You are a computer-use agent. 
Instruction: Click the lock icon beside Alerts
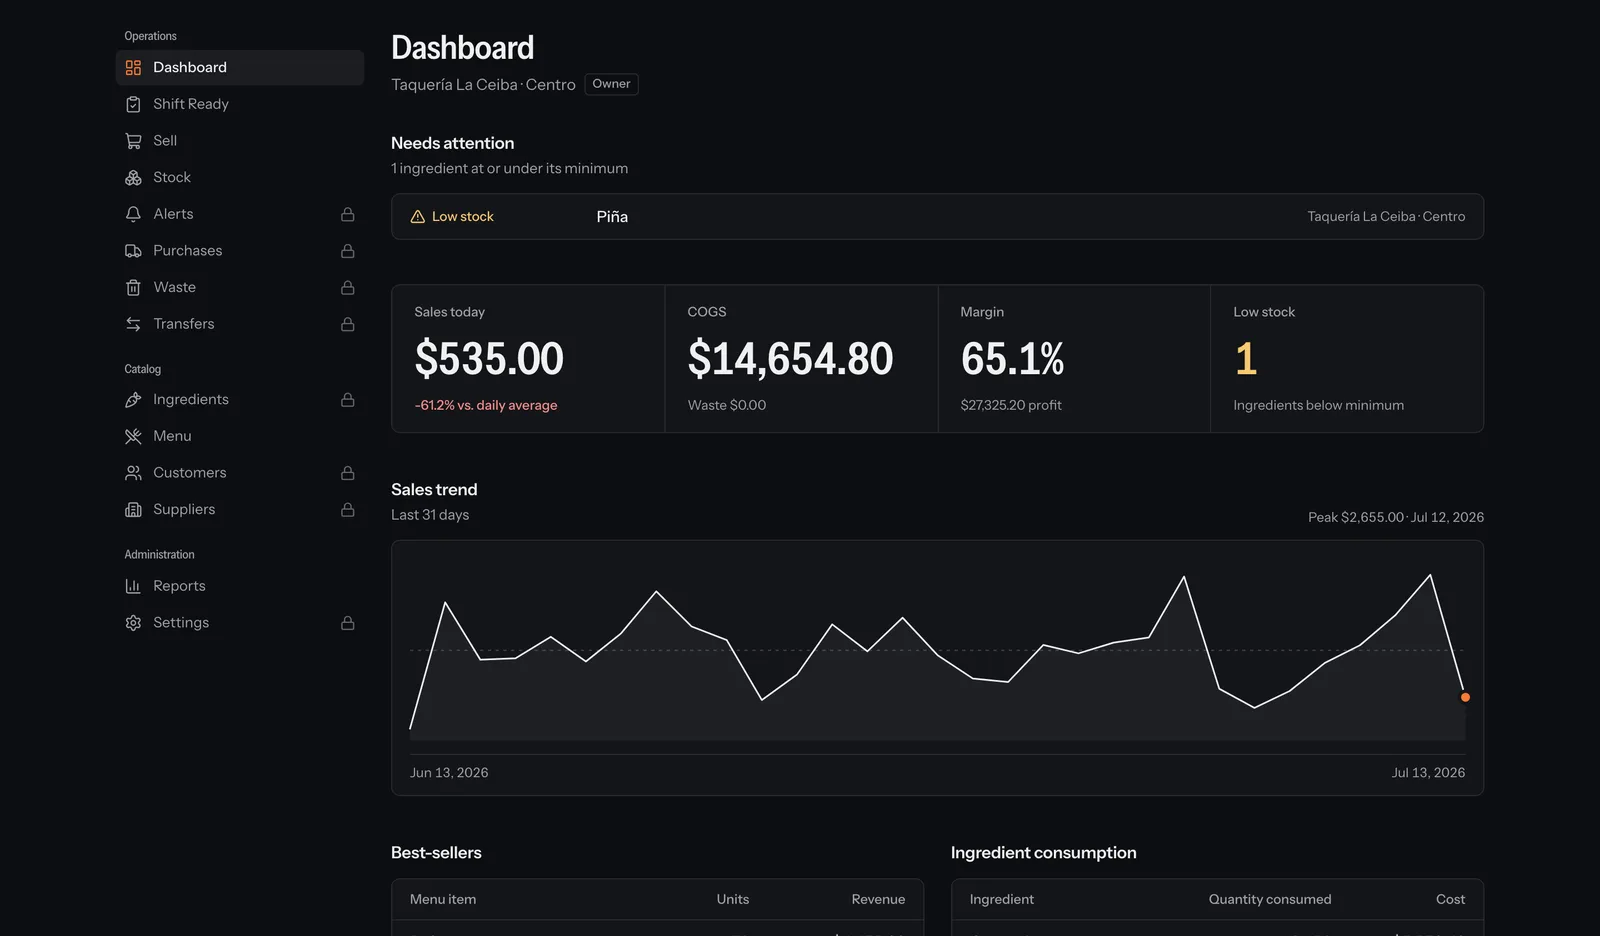click(348, 214)
